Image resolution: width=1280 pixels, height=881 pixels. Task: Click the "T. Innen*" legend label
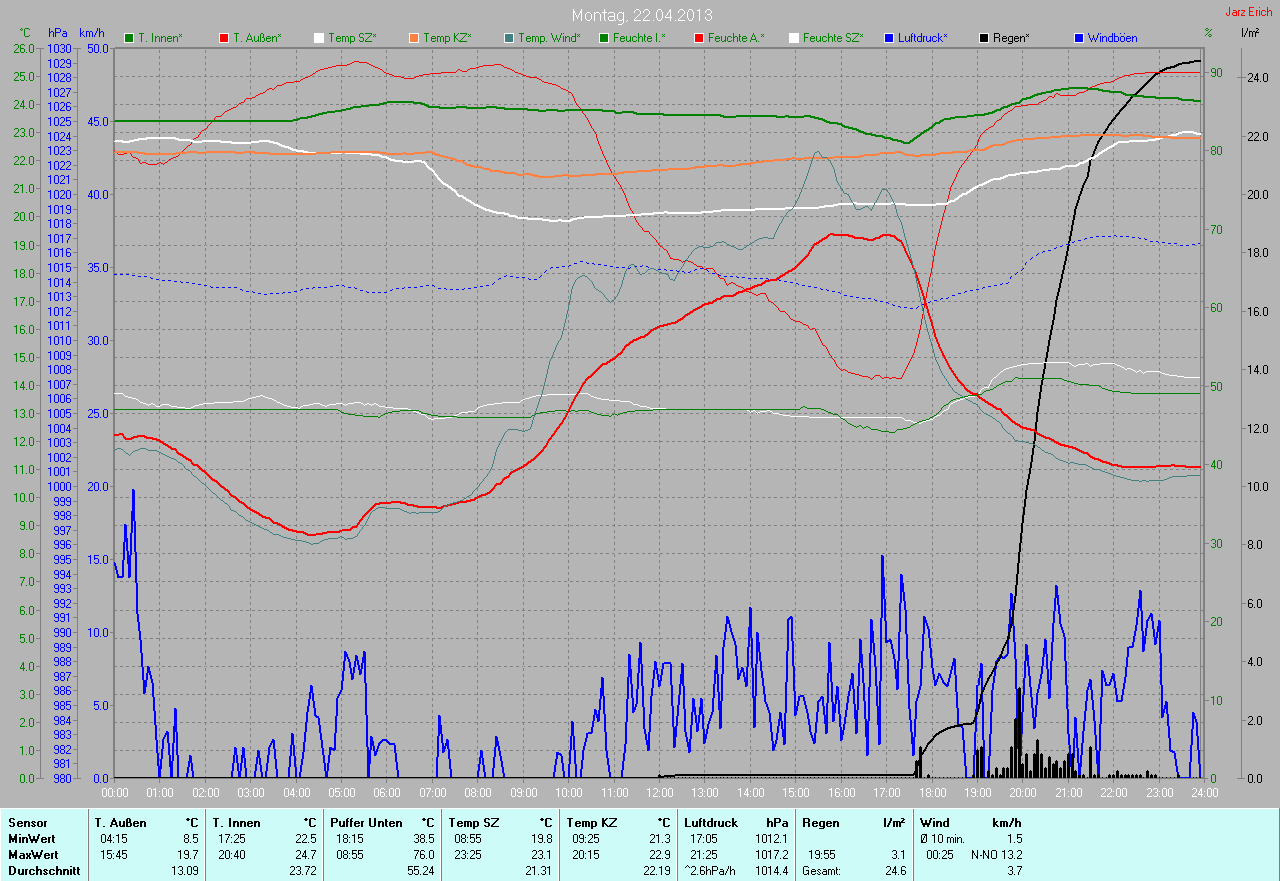(x=160, y=38)
